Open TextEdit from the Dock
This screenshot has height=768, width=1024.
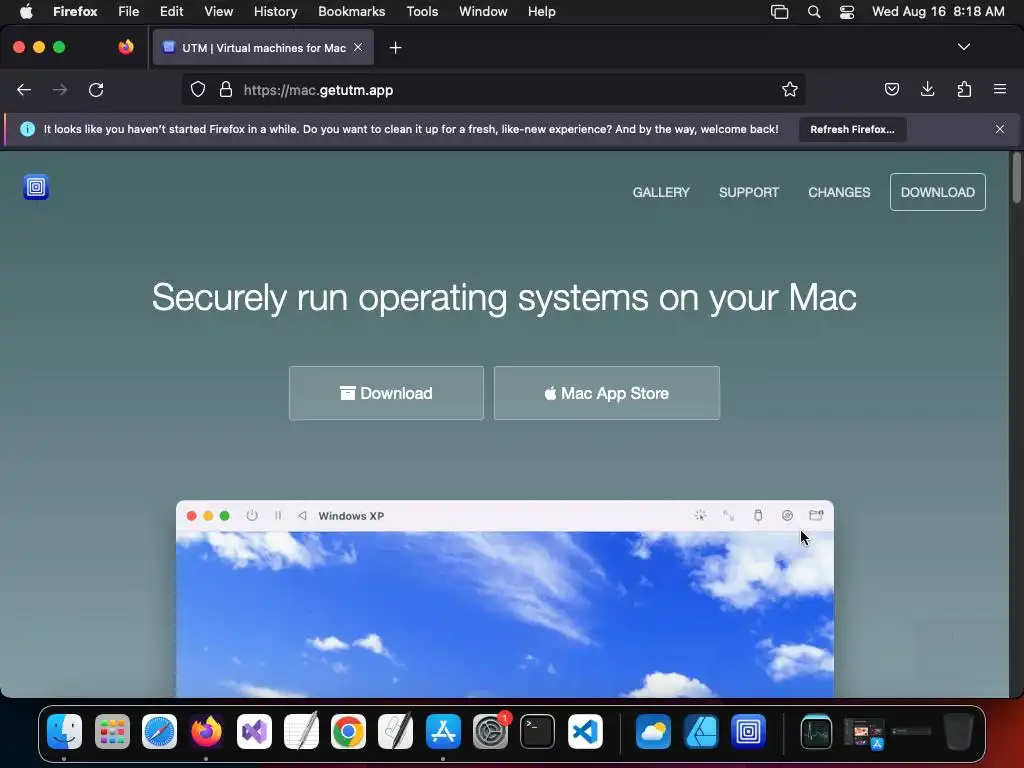(301, 731)
